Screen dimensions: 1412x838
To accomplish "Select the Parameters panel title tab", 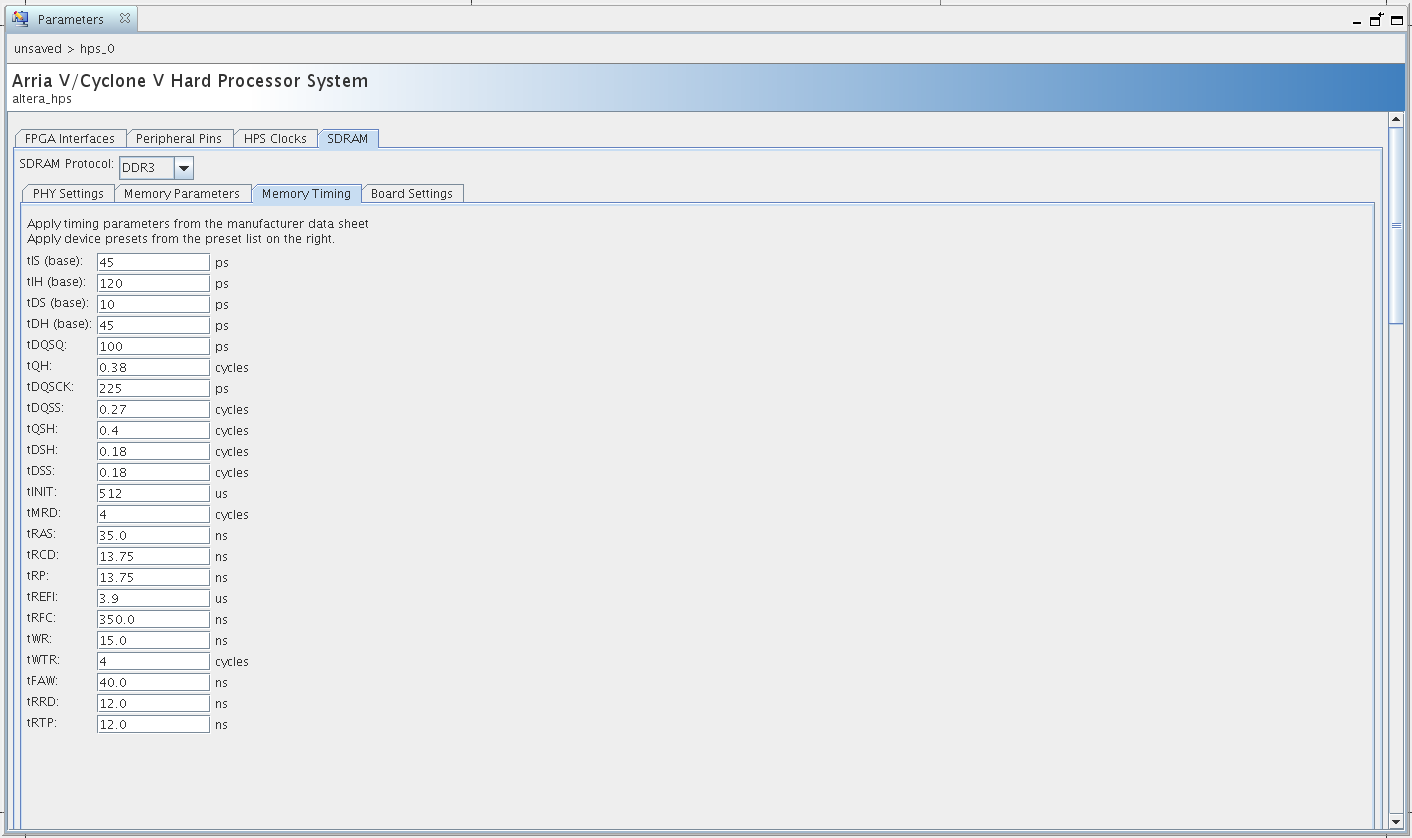I will 71,19.
